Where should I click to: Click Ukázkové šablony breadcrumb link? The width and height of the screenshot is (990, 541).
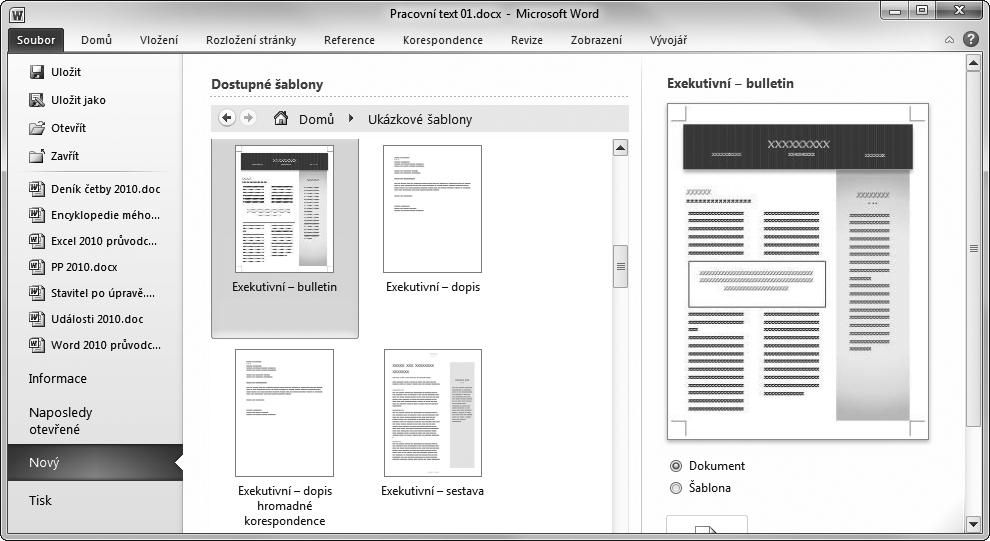click(x=420, y=119)
